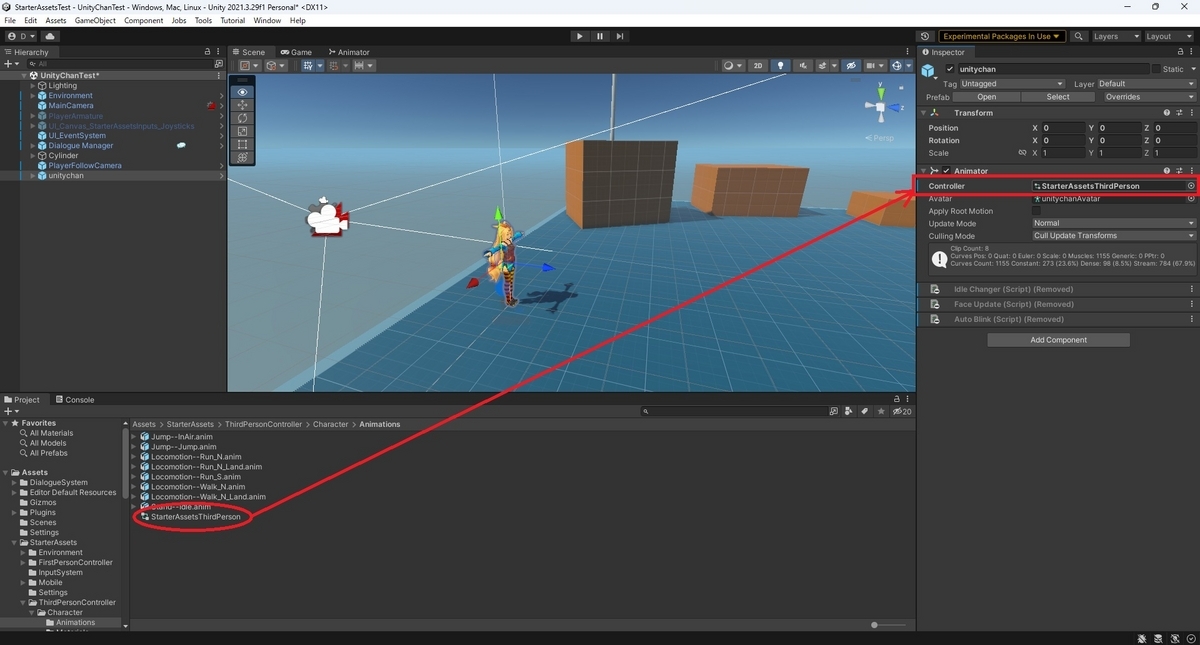Select the Transform tool in Scene tools overlay
The image size is (1200, 645).
click(x=242, y=157)
